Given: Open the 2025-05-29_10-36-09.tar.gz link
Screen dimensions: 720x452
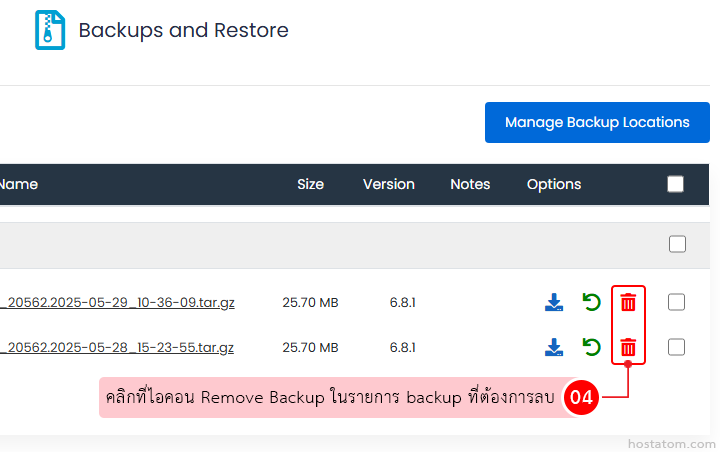Looking at the screenshot, I should tap(118, 302).
